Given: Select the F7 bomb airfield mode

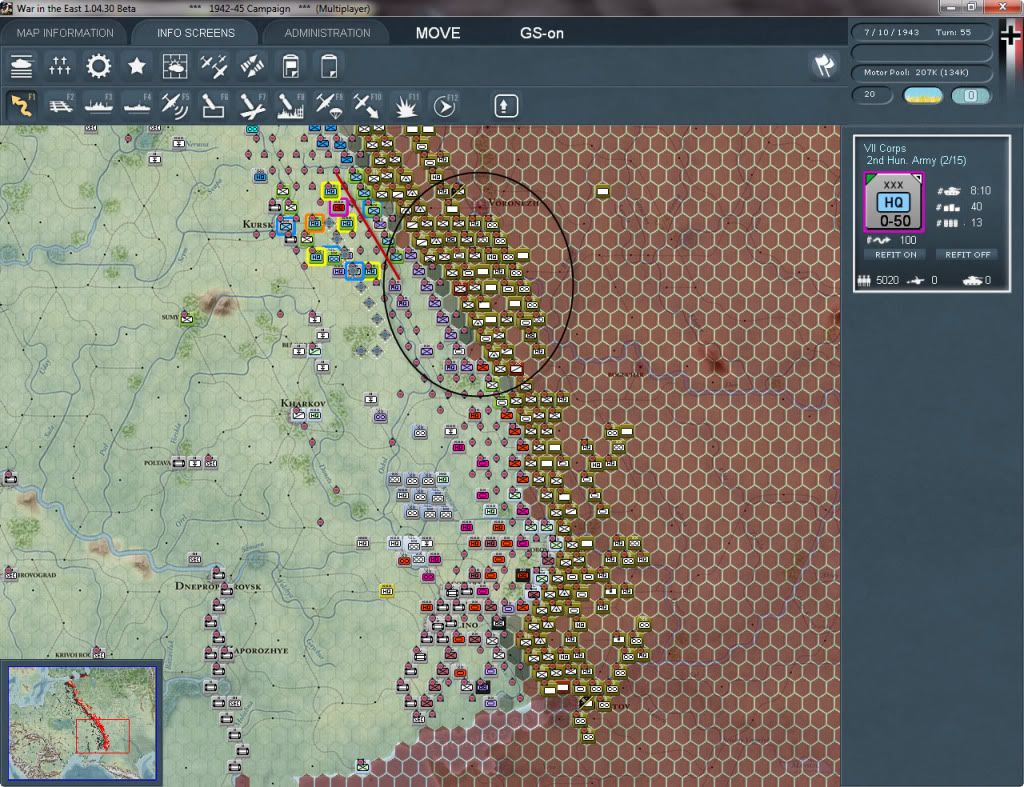Looking at the screenshot, I should click(x=252, y=105).
